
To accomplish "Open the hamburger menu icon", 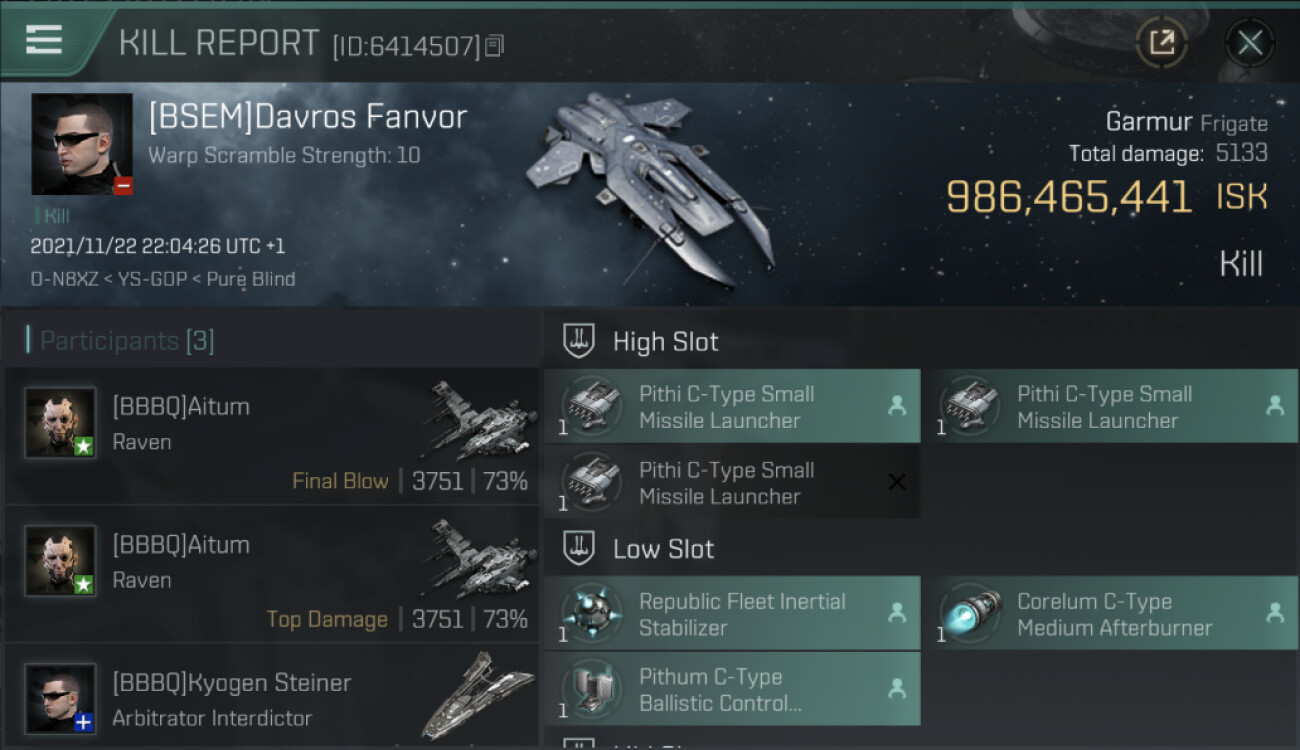I will coord(44,40).
